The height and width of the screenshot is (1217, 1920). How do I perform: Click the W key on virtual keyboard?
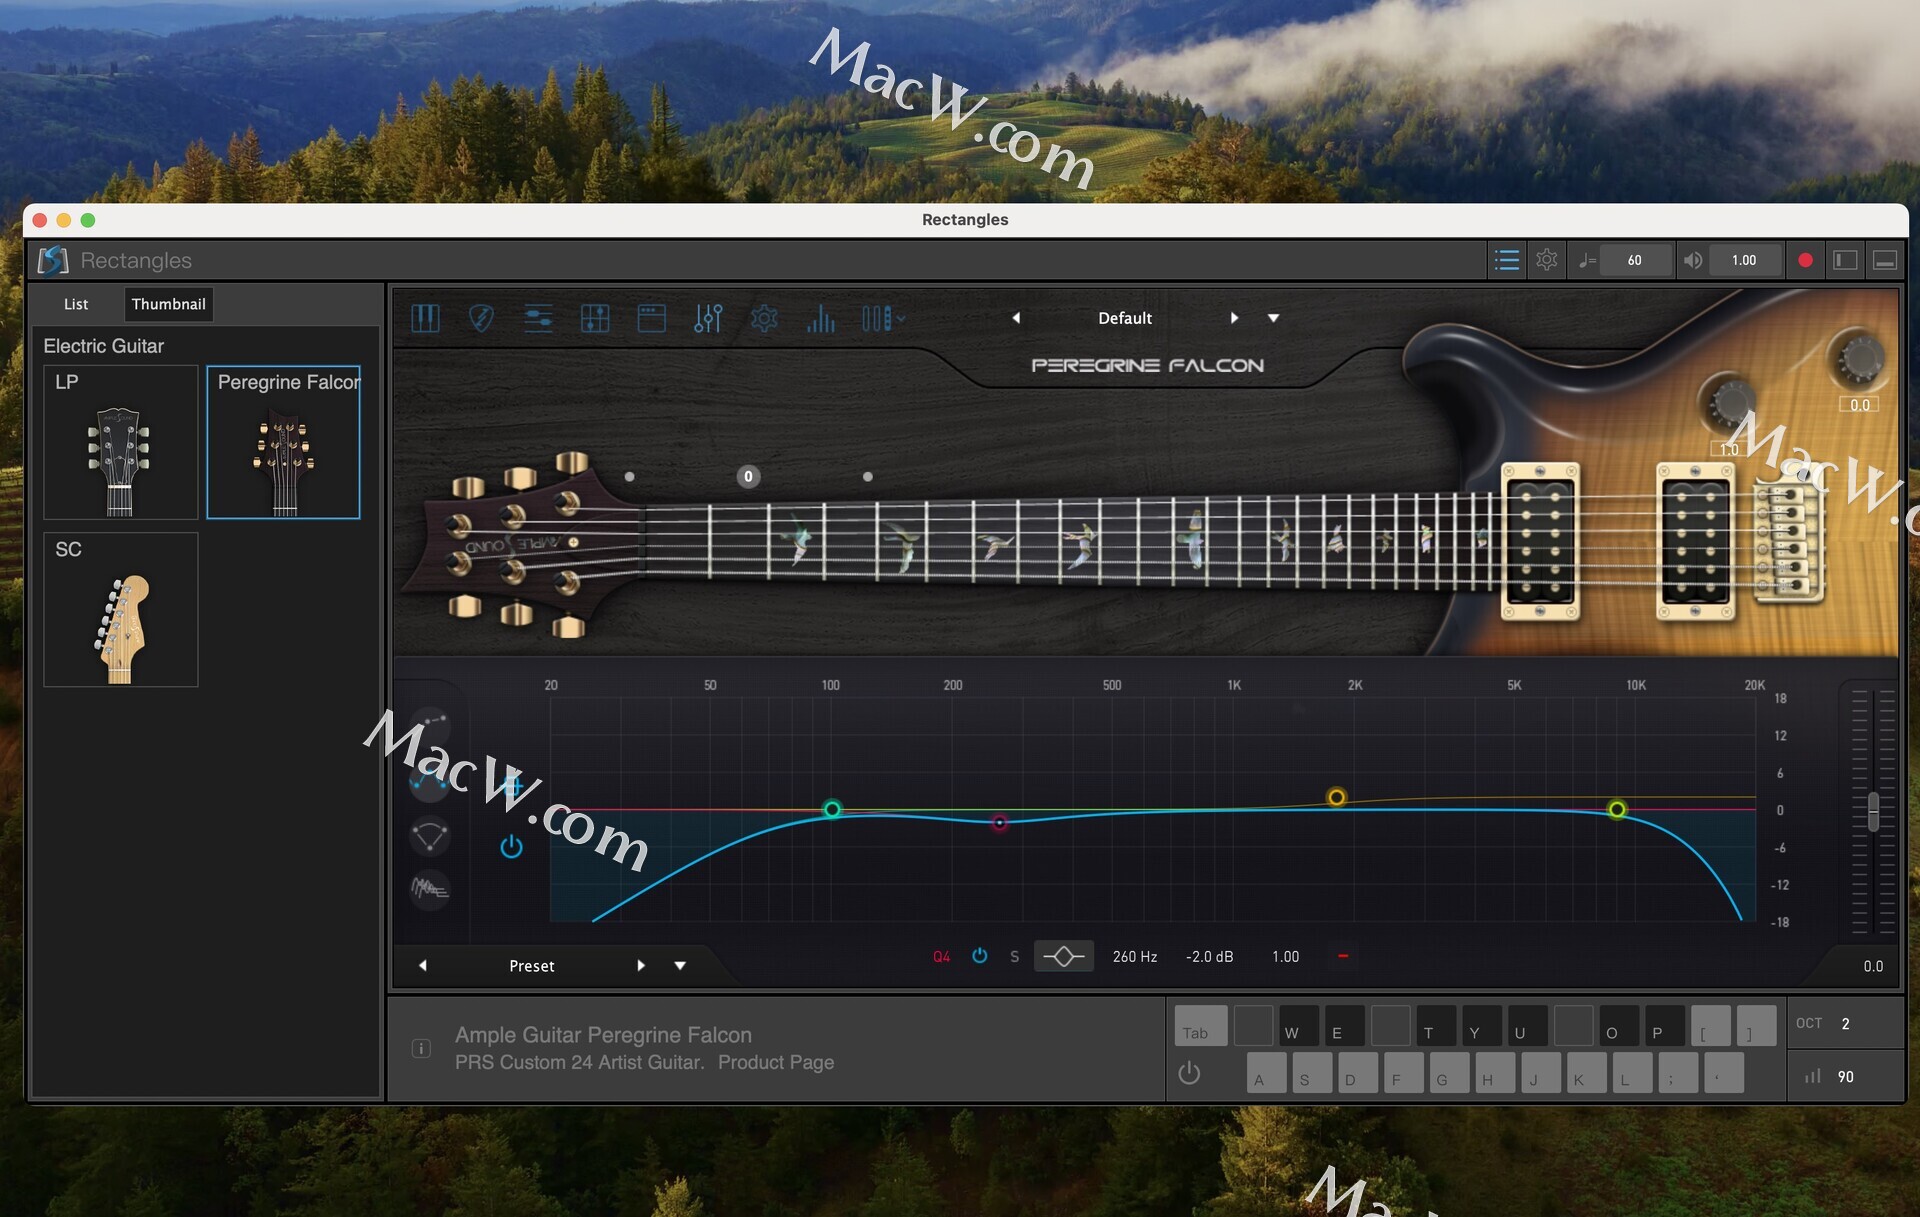click(1298, 1025)
